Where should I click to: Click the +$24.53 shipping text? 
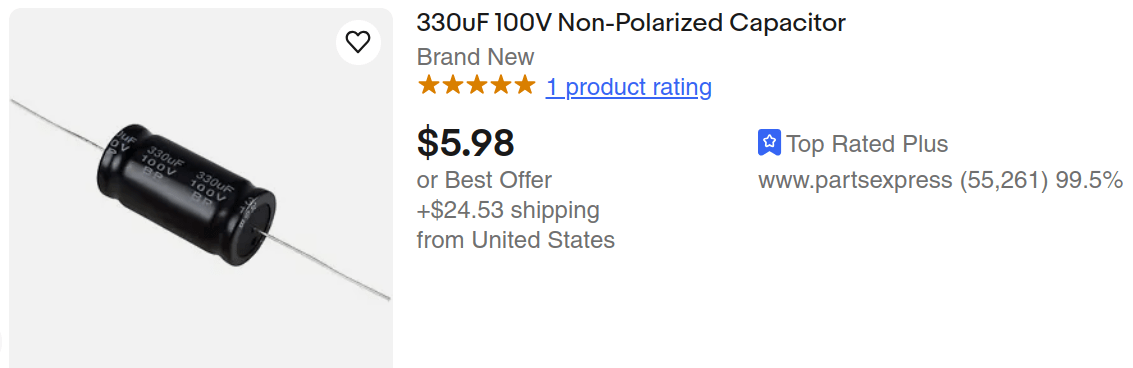(x=508, y=210)
